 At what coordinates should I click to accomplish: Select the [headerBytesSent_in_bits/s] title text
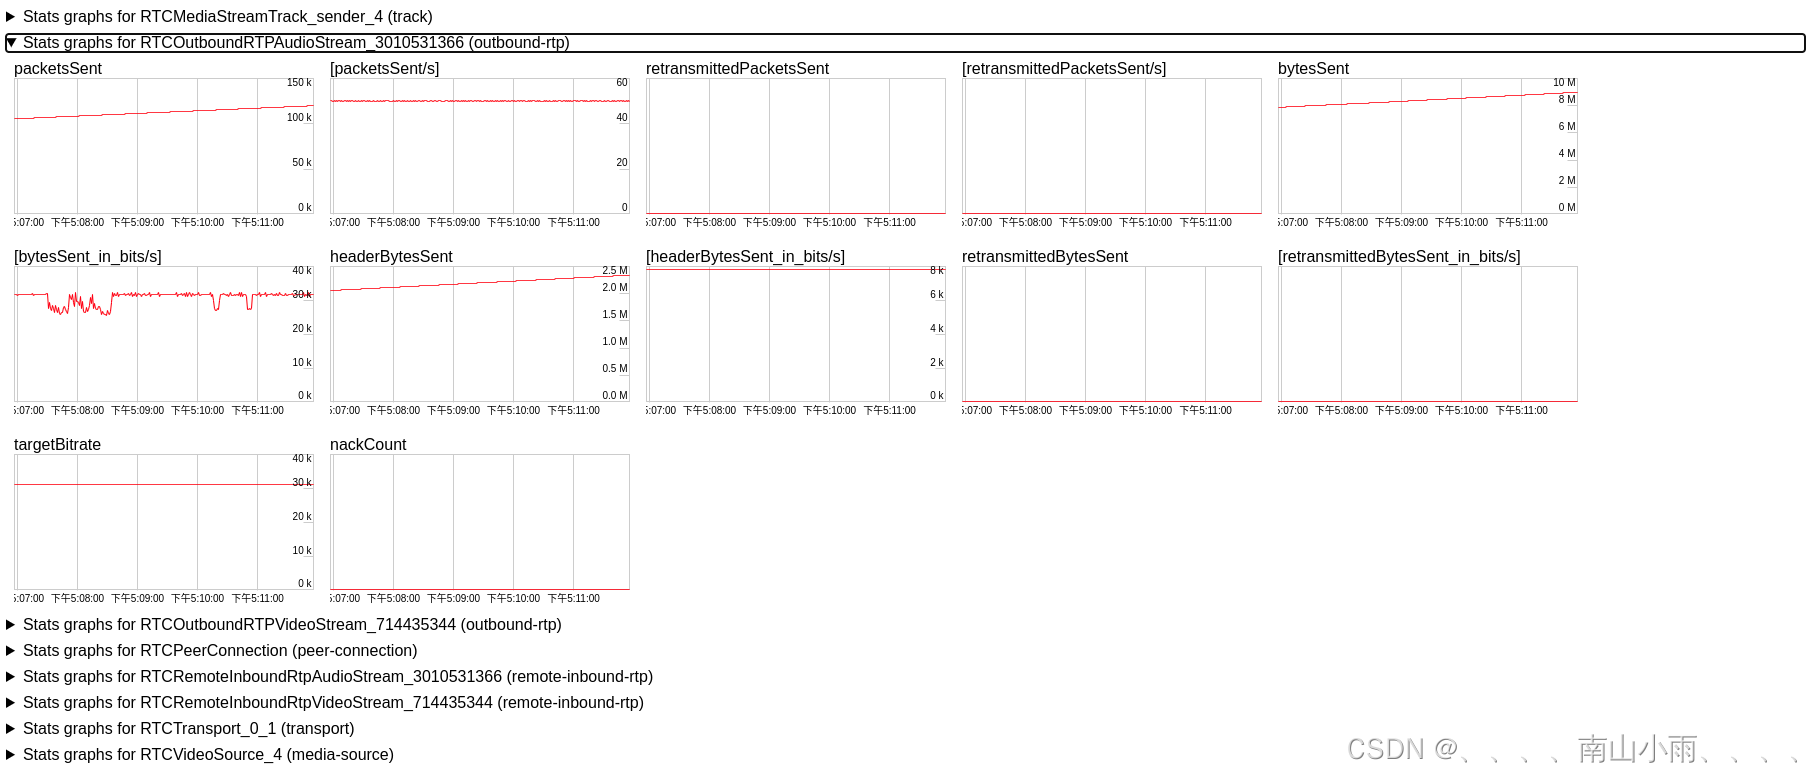pos(746,257)
